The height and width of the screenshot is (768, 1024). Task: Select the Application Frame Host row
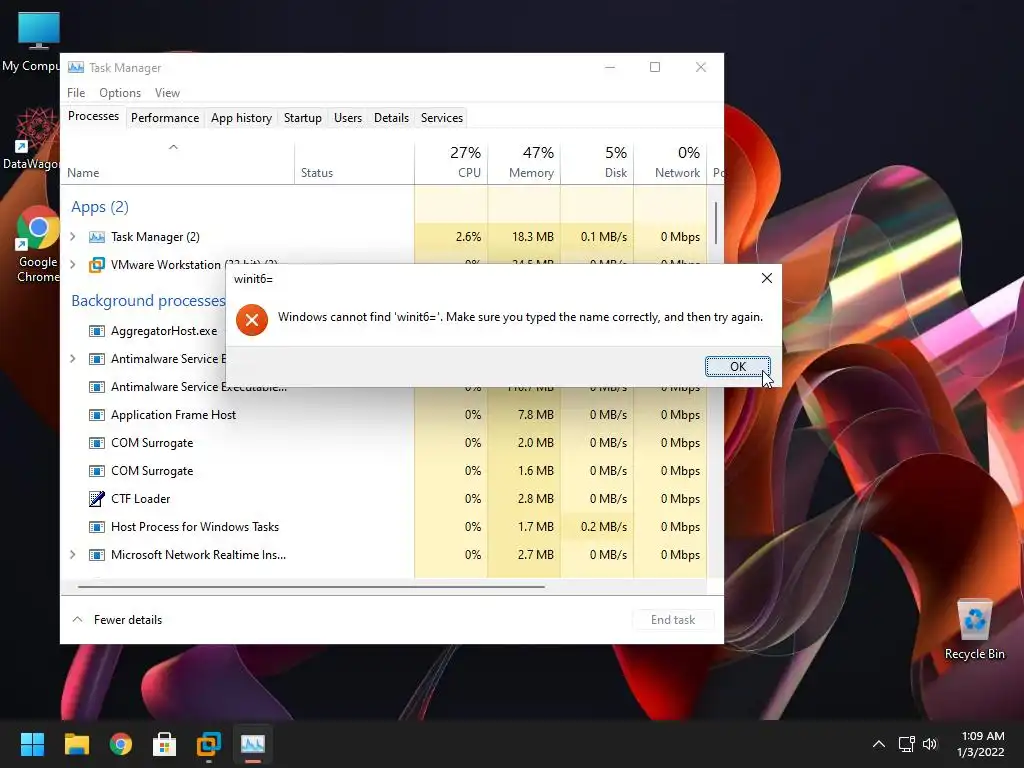384,415
